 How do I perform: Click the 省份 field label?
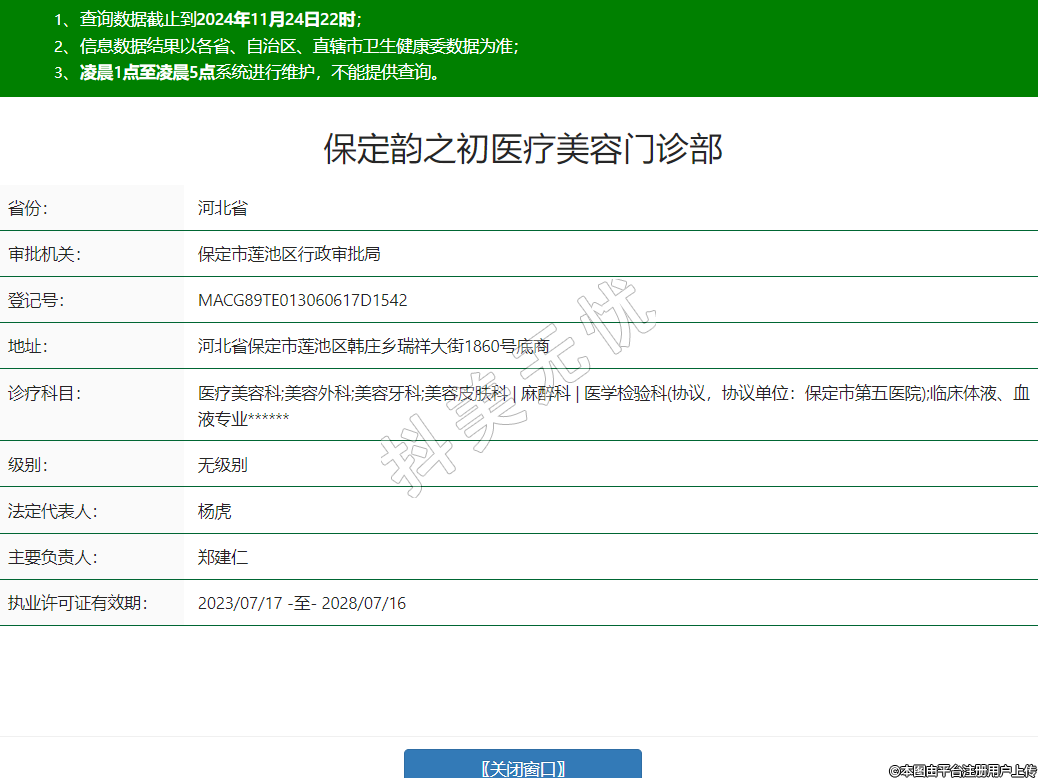28,208
